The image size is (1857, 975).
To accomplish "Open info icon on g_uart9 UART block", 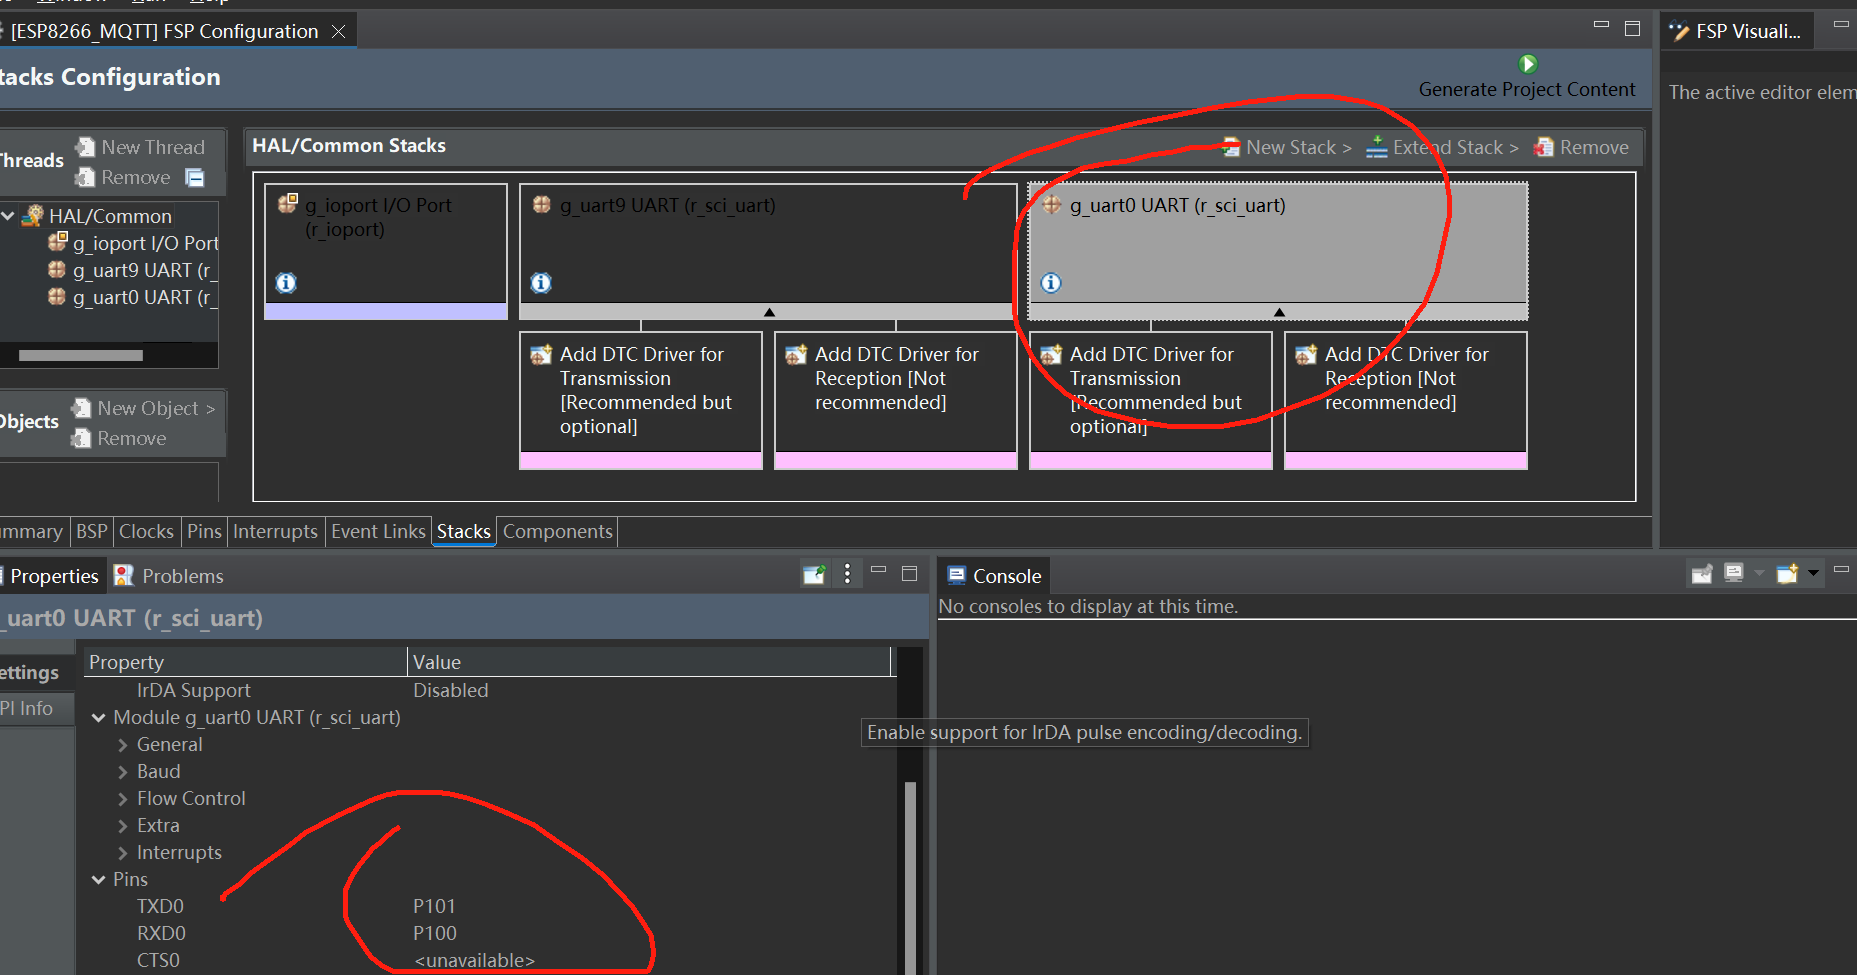I will 541,283.
